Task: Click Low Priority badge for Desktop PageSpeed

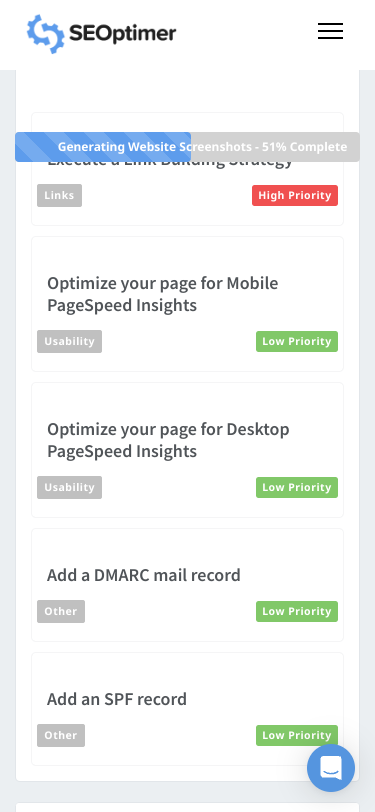Action: (x=297, y=487)
